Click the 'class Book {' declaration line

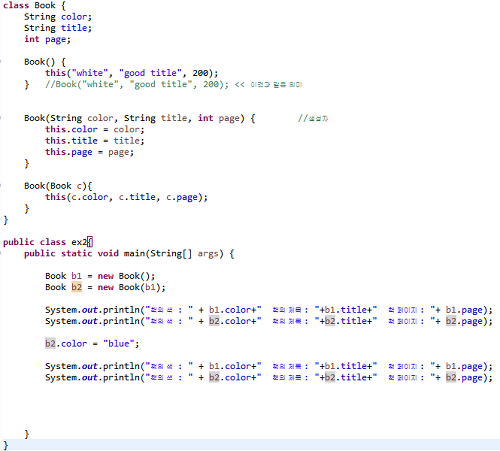pyautogui.click(x=34, y=6)
